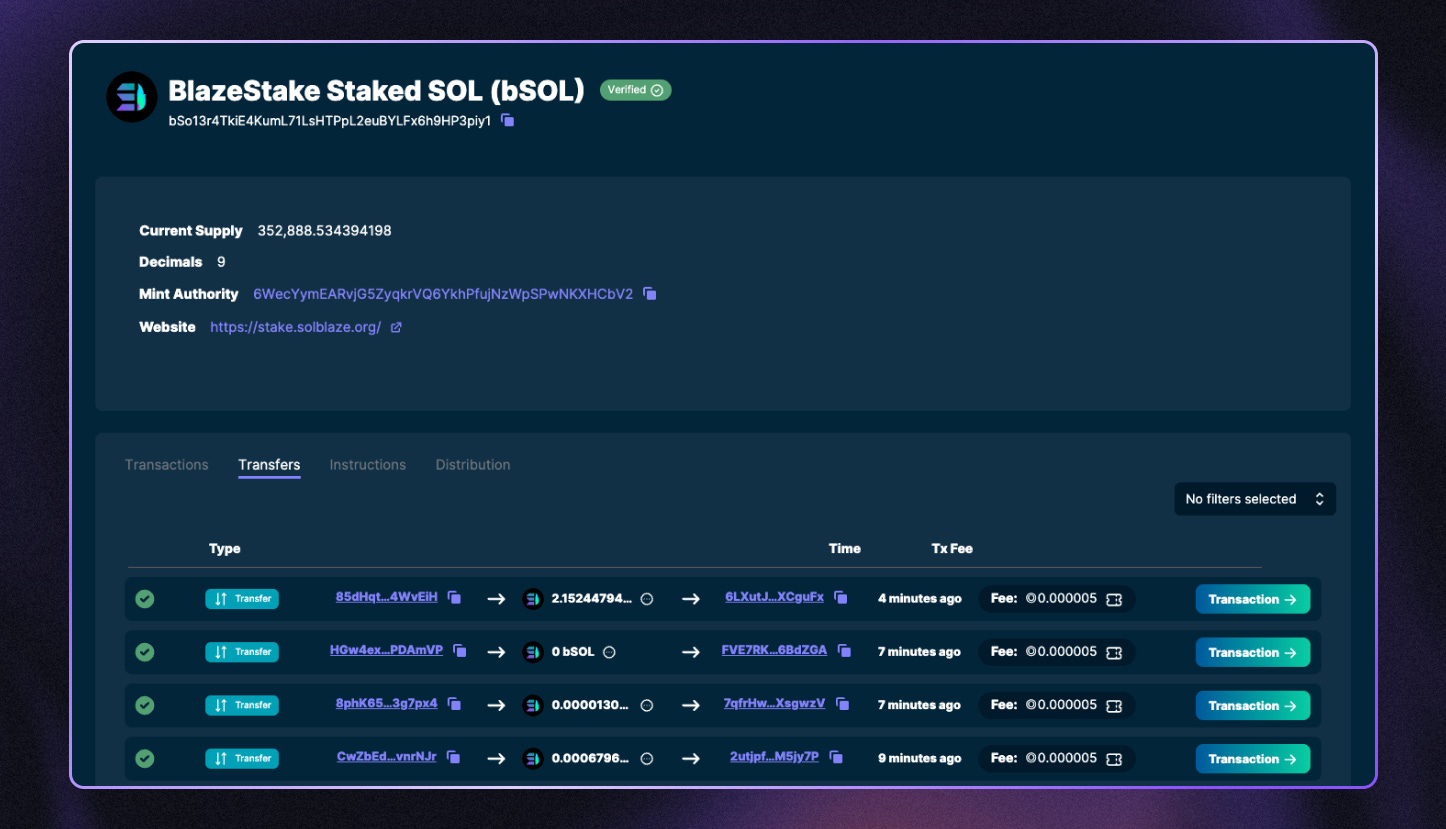Screen dimensions: 1446x829
Task: Copy recipient address 7qfrHw...XsgwzV
Action: tap(842, 704)
